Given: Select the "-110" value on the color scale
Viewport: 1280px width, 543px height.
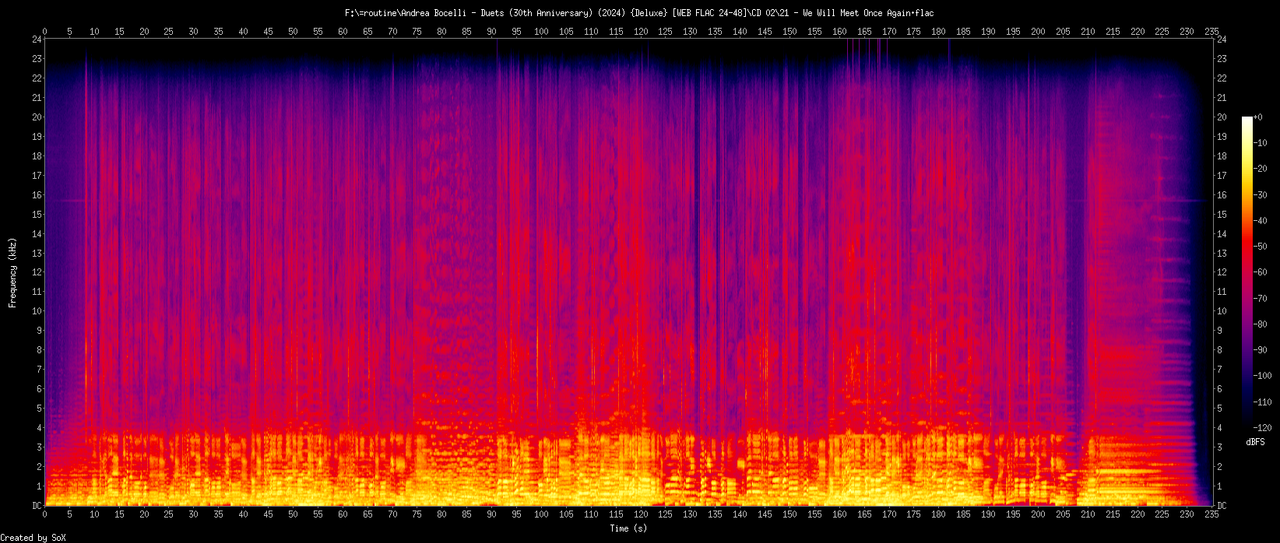Looking at the screenshot, I should click(1264, 402).
